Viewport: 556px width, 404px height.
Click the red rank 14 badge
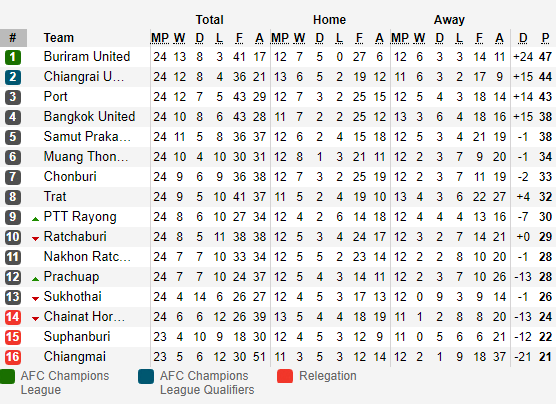pyautogui.click(x=13, y=317)
